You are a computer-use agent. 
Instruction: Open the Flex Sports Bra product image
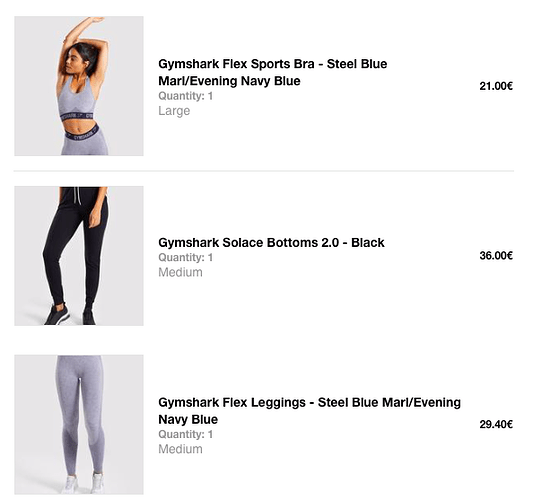[79, 86]
